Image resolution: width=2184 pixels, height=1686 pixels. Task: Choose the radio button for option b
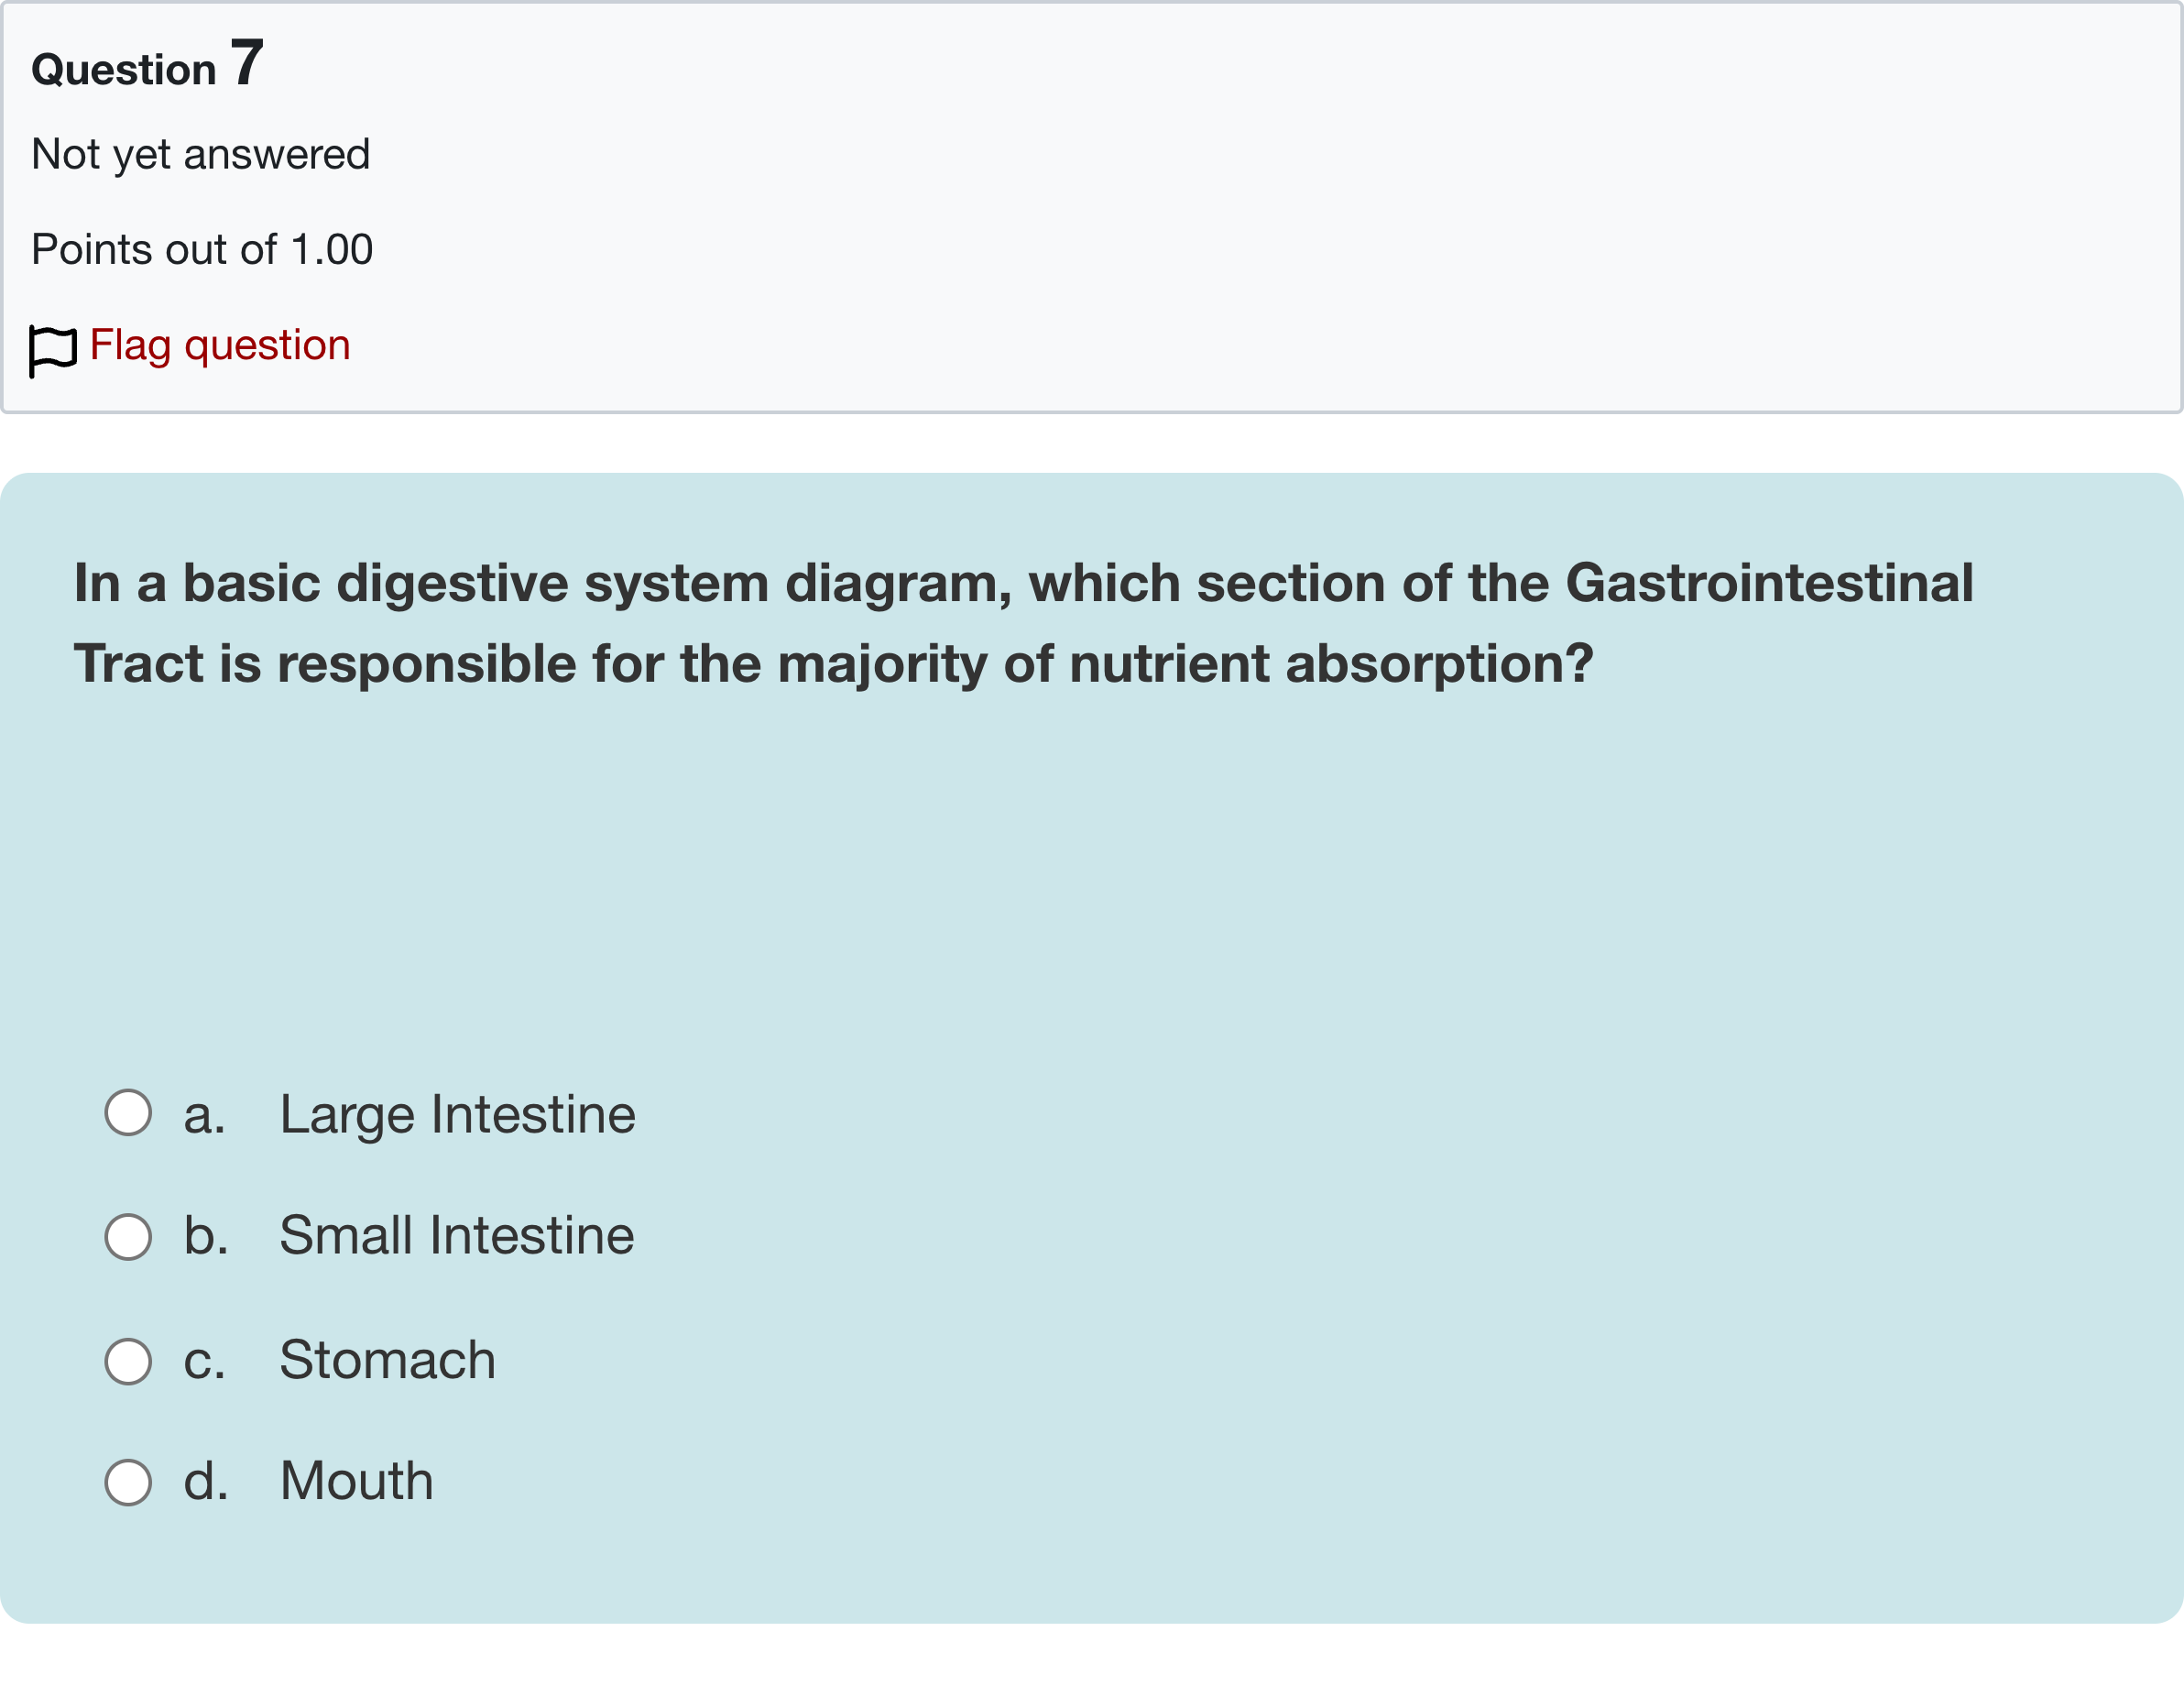[x=128, y=1237]
